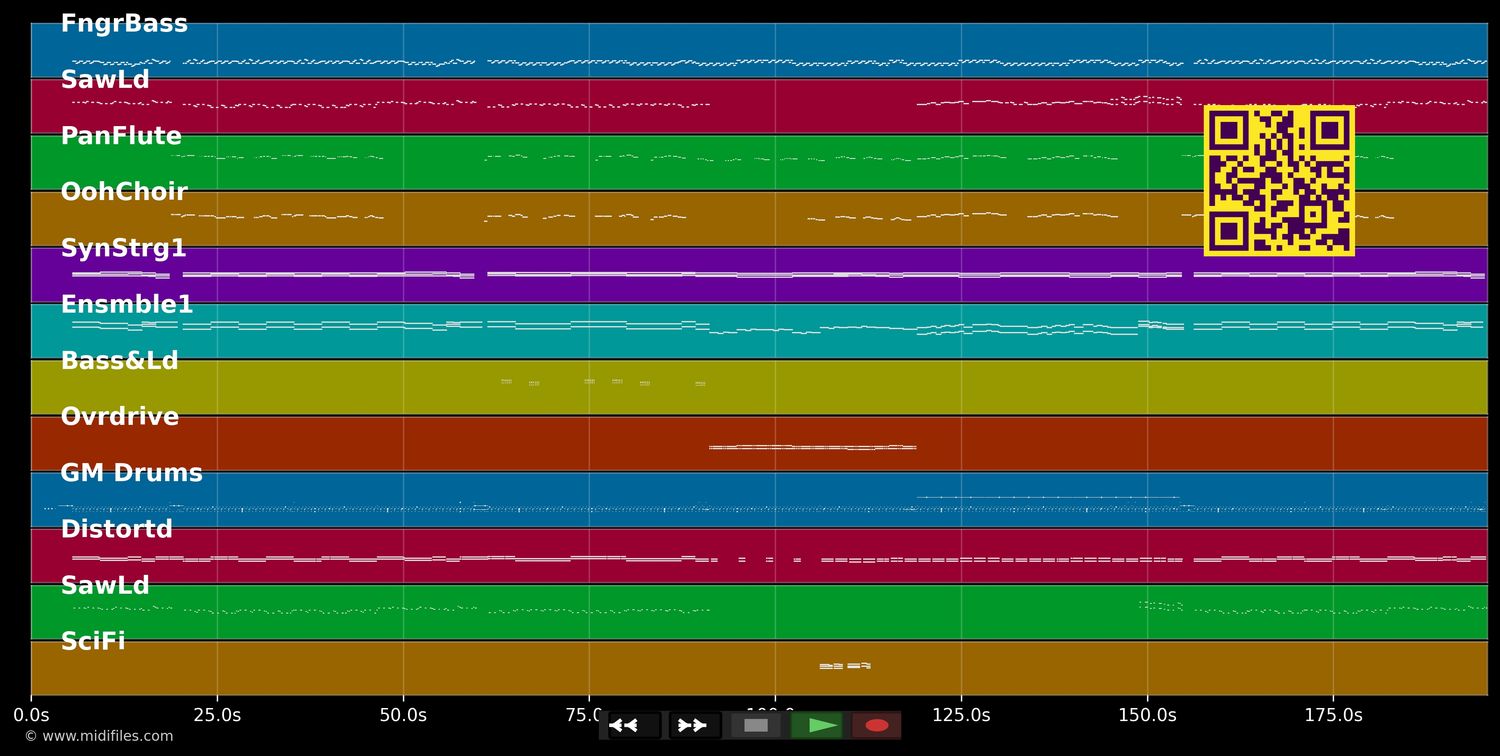The image size is (1500, 756).
Task: Select the PanFlute track label
Action: click(121, 137)
